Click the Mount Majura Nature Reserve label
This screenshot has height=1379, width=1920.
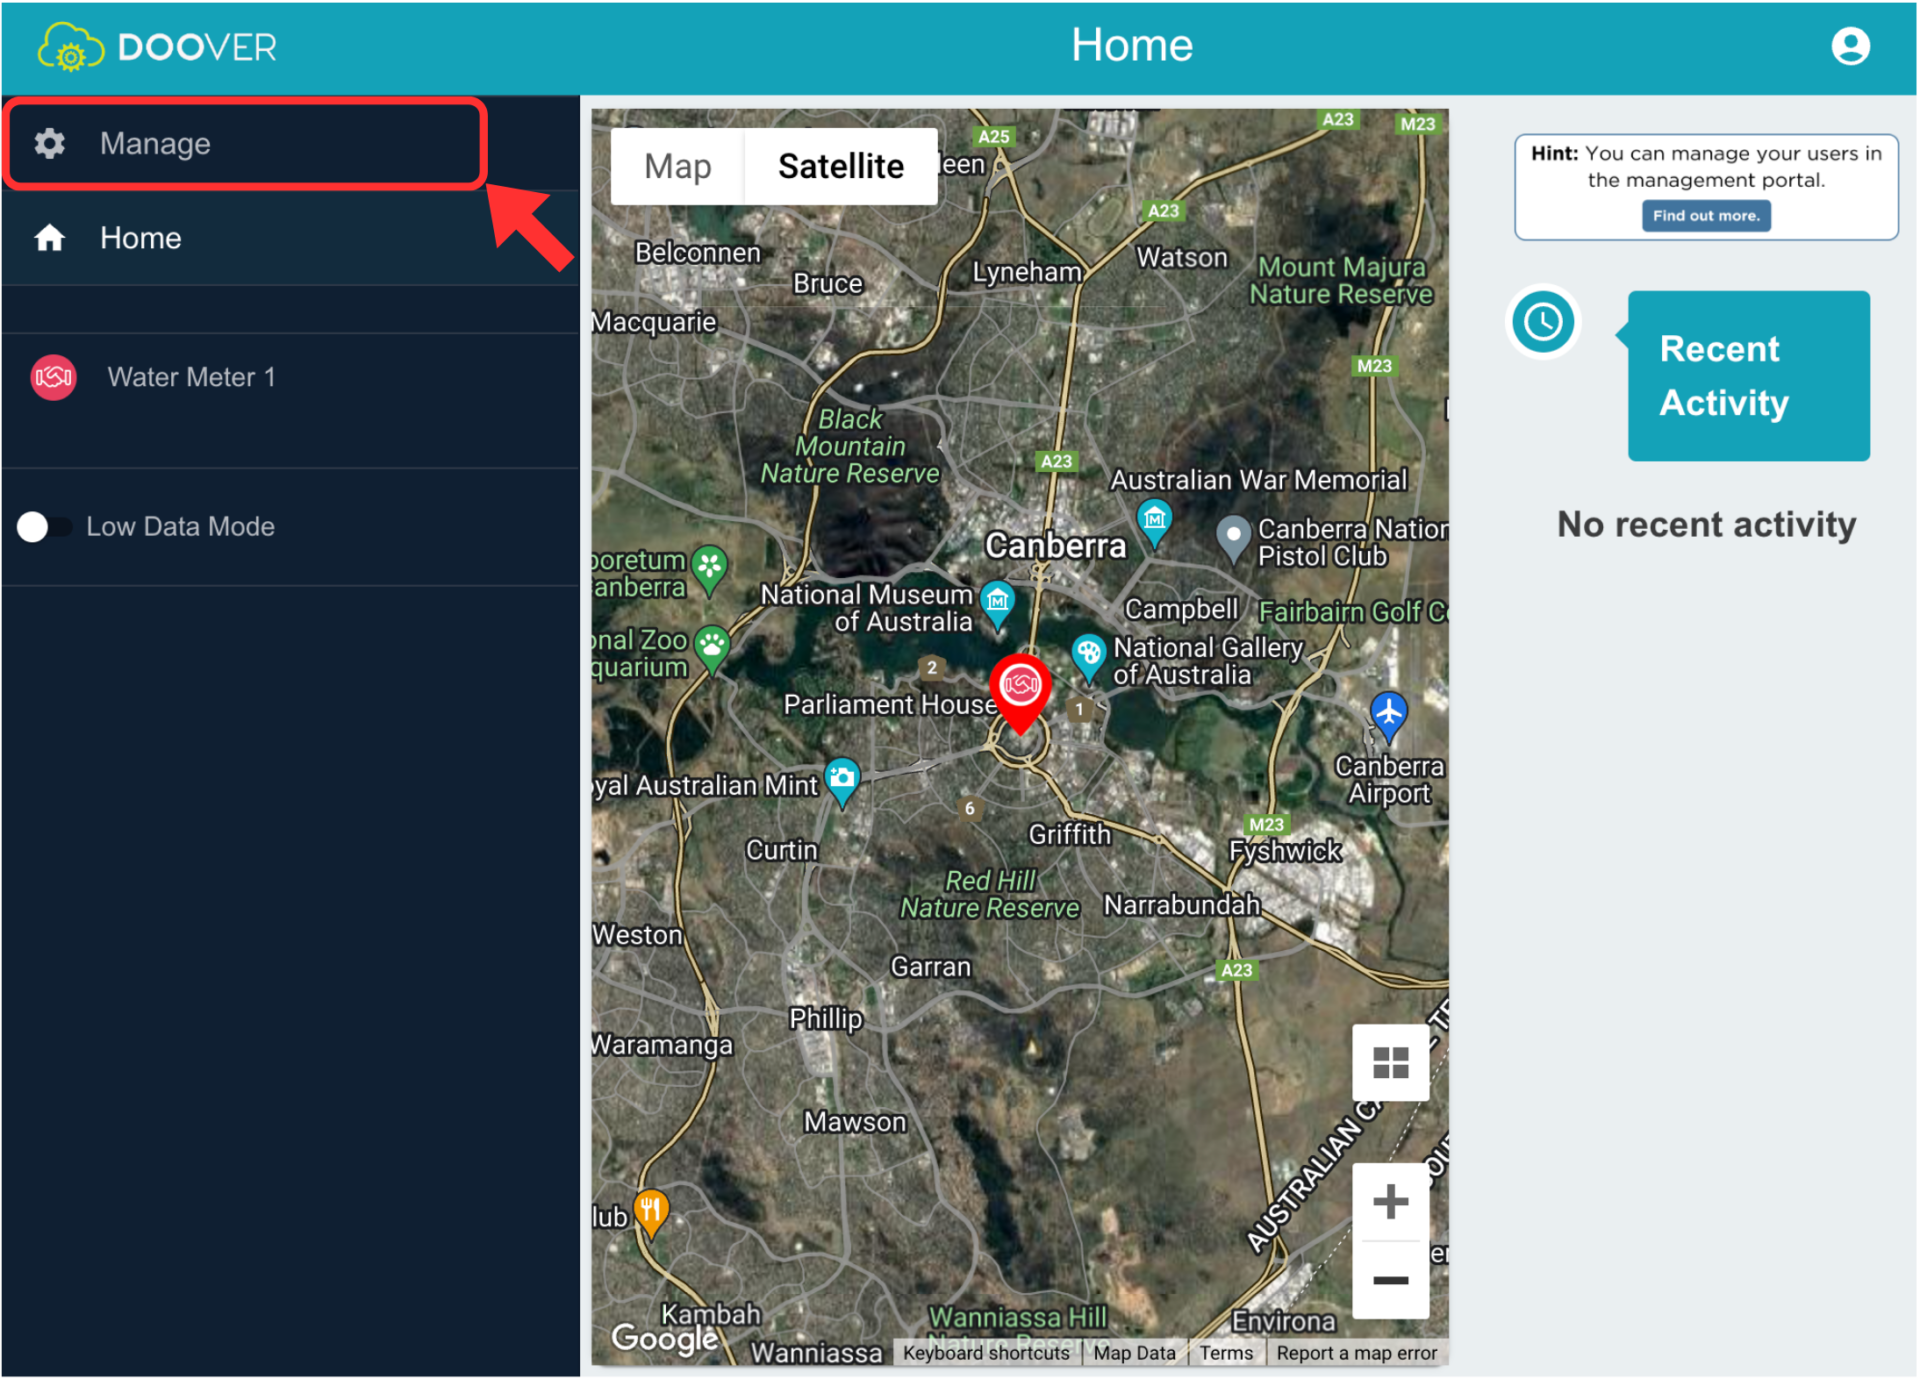(1342, 281)
